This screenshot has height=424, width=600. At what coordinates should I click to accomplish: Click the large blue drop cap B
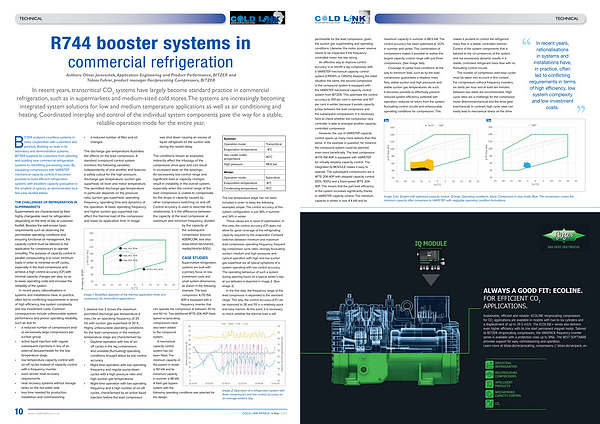click(18, 142)
